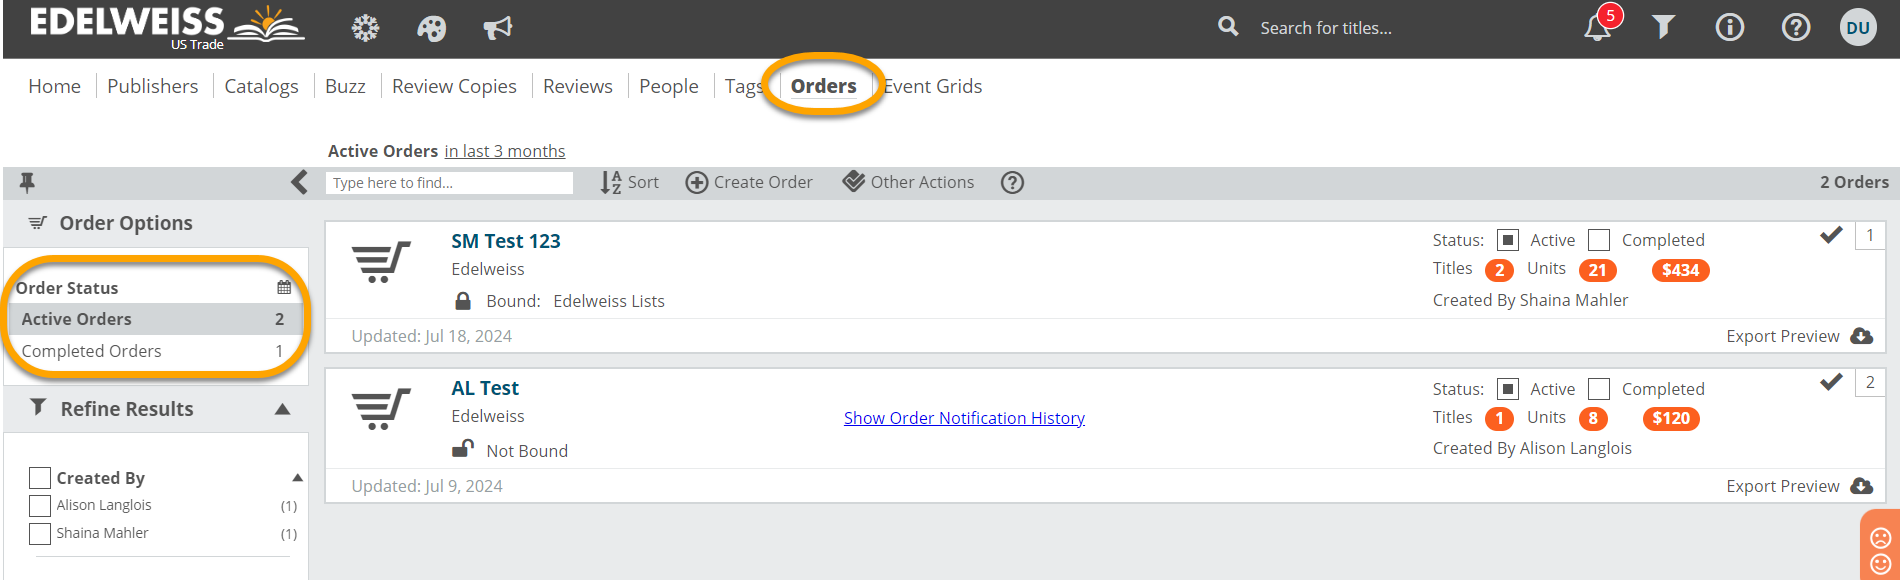This screenshot has width=1900, height=580.
Task: Open the SM Test 123 order
Action: tap(506, 241)
